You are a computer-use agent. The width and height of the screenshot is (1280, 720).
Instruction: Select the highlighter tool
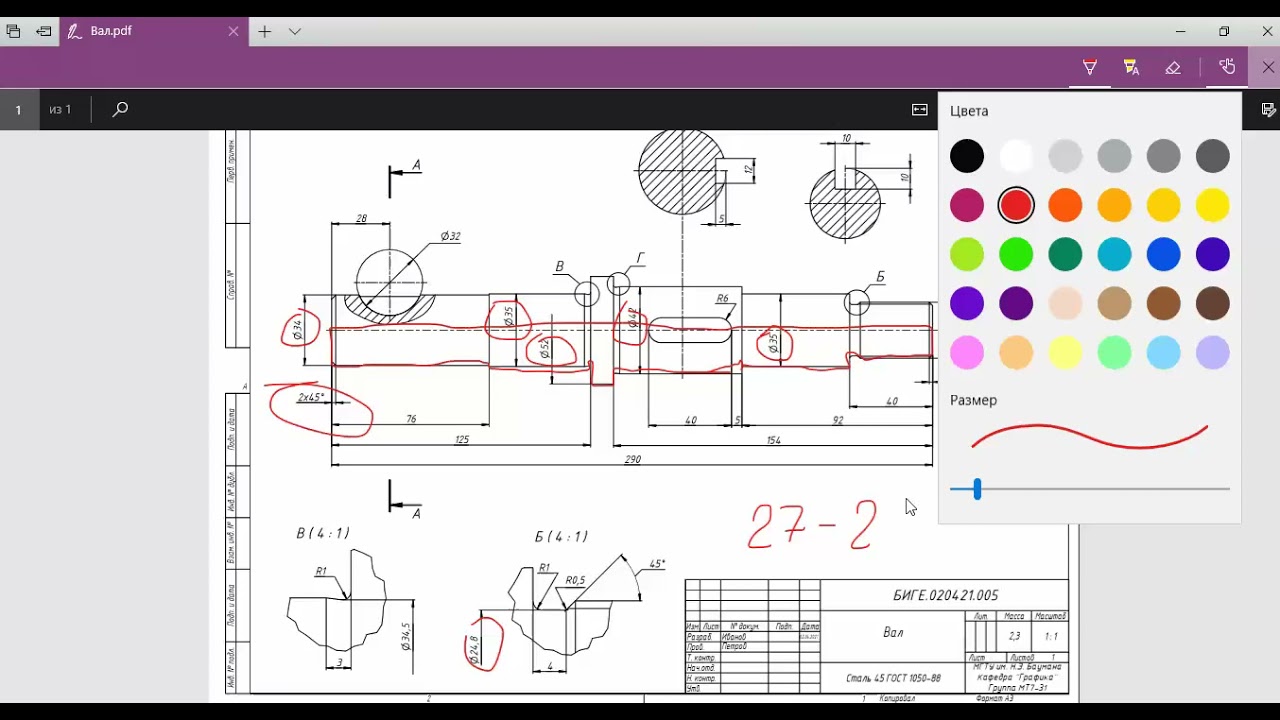pyautogui.click(x=1131, y=67)
